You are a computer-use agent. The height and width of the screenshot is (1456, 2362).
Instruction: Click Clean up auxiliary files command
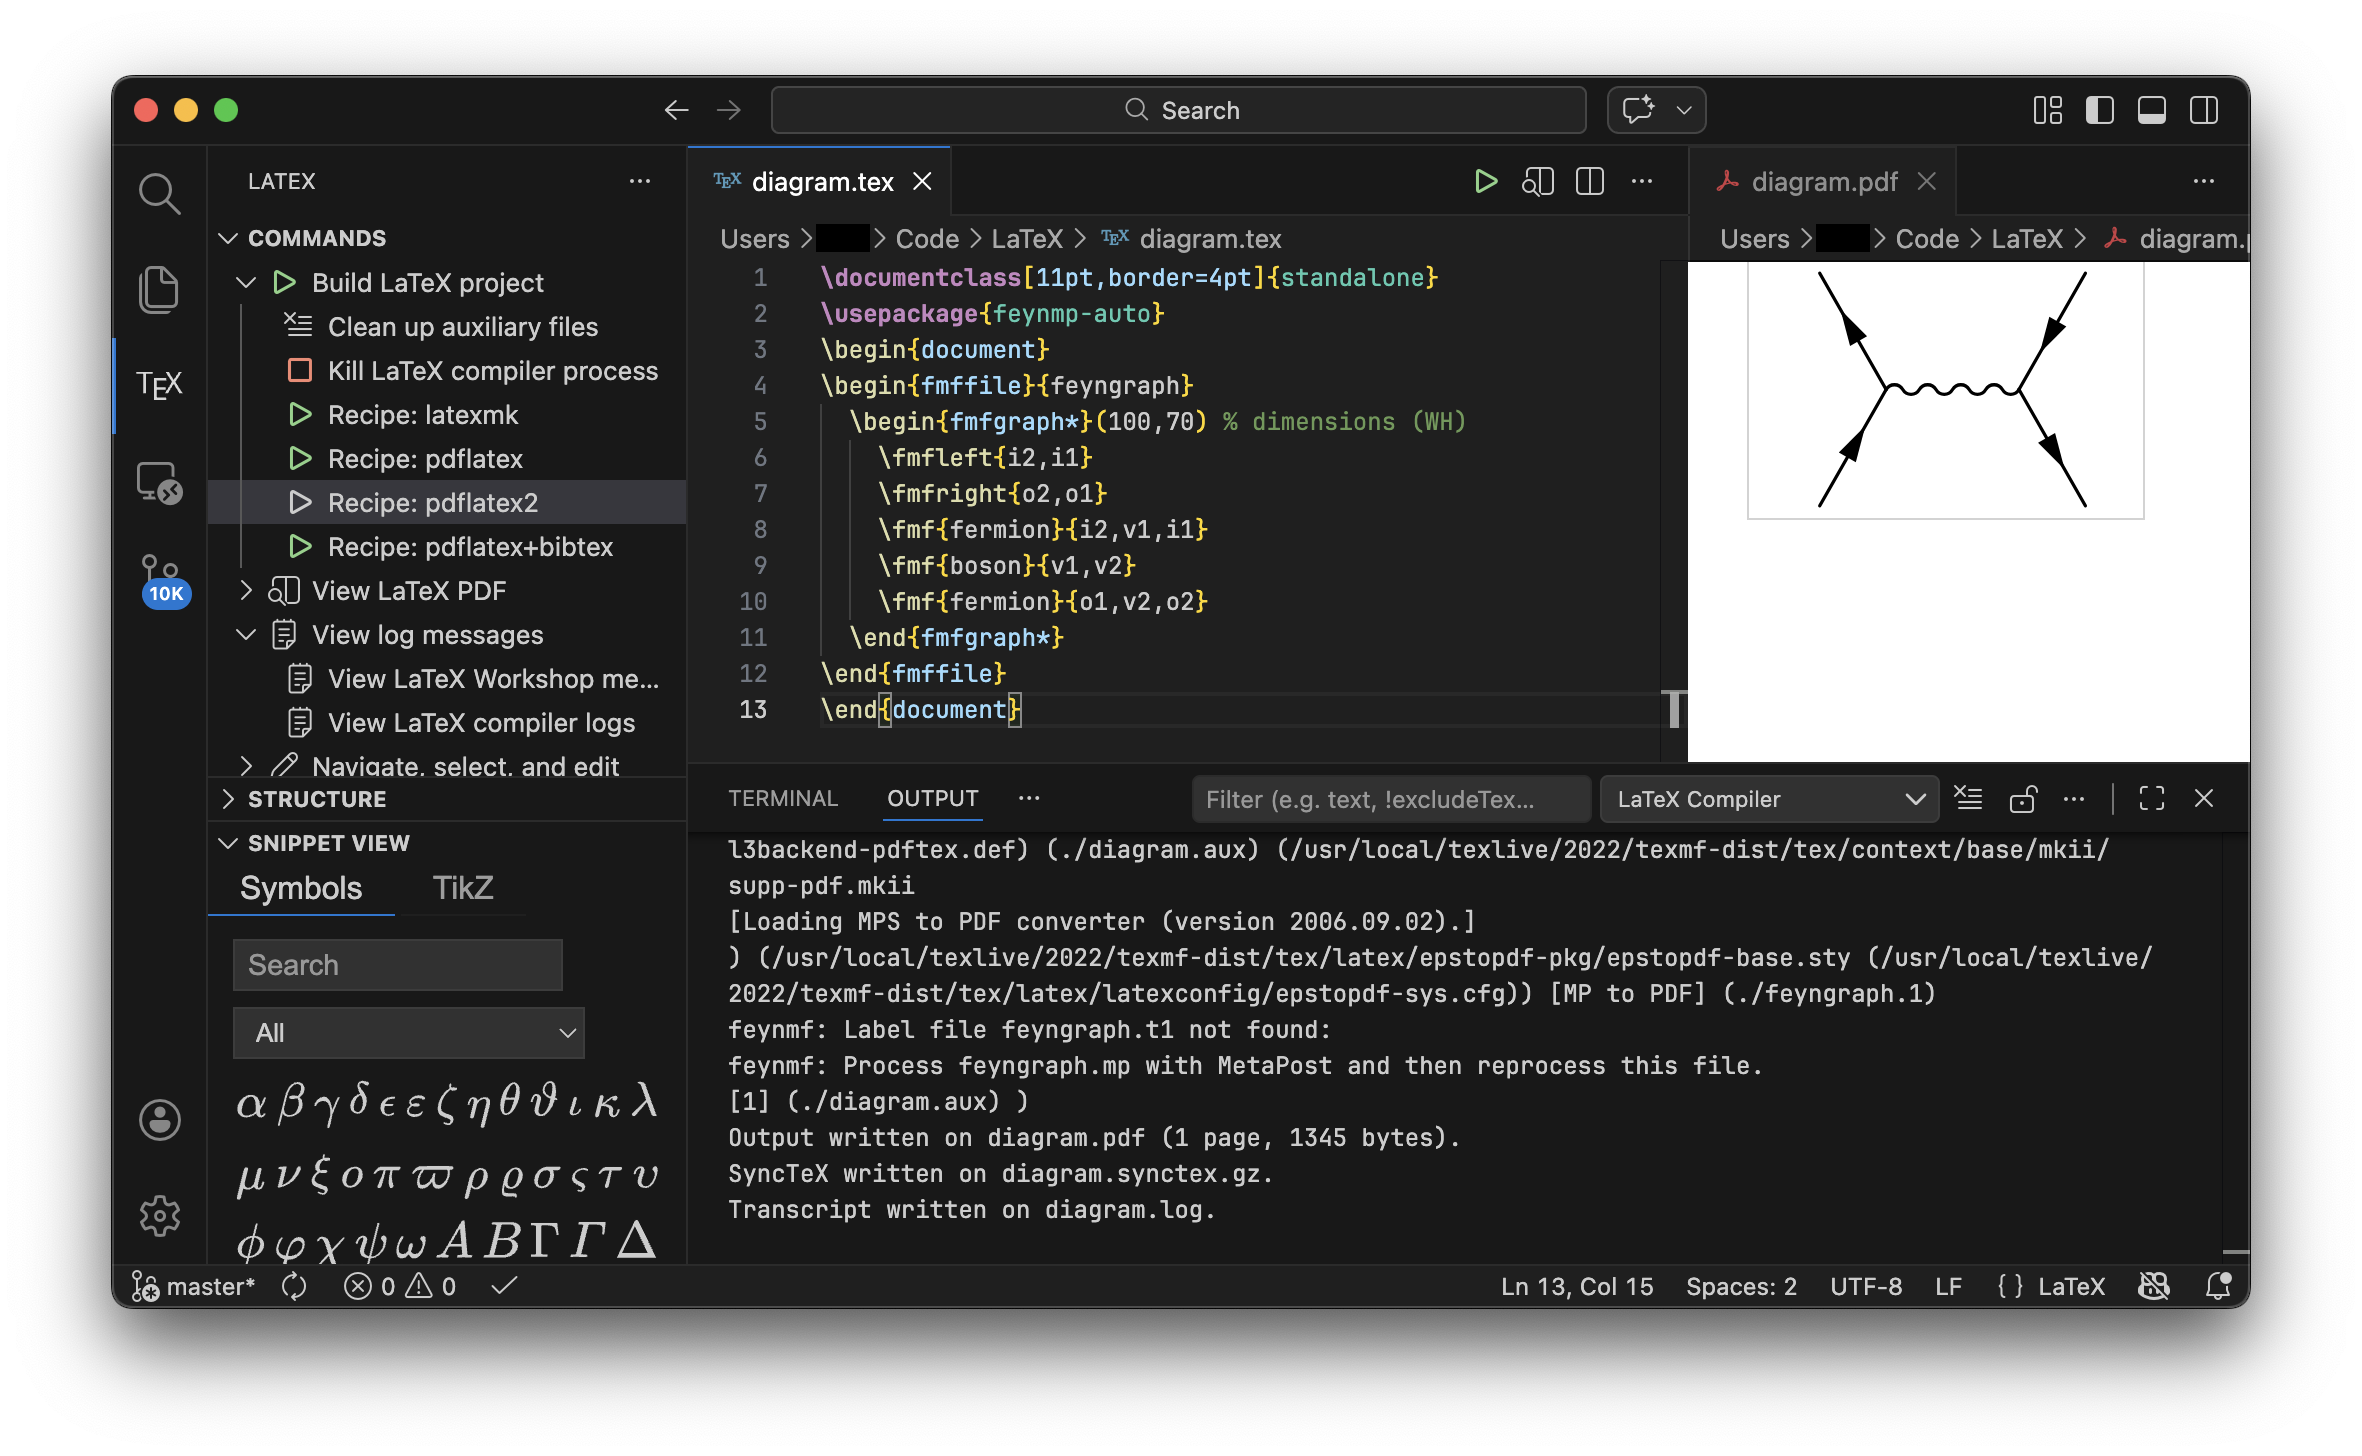point(462,327)
